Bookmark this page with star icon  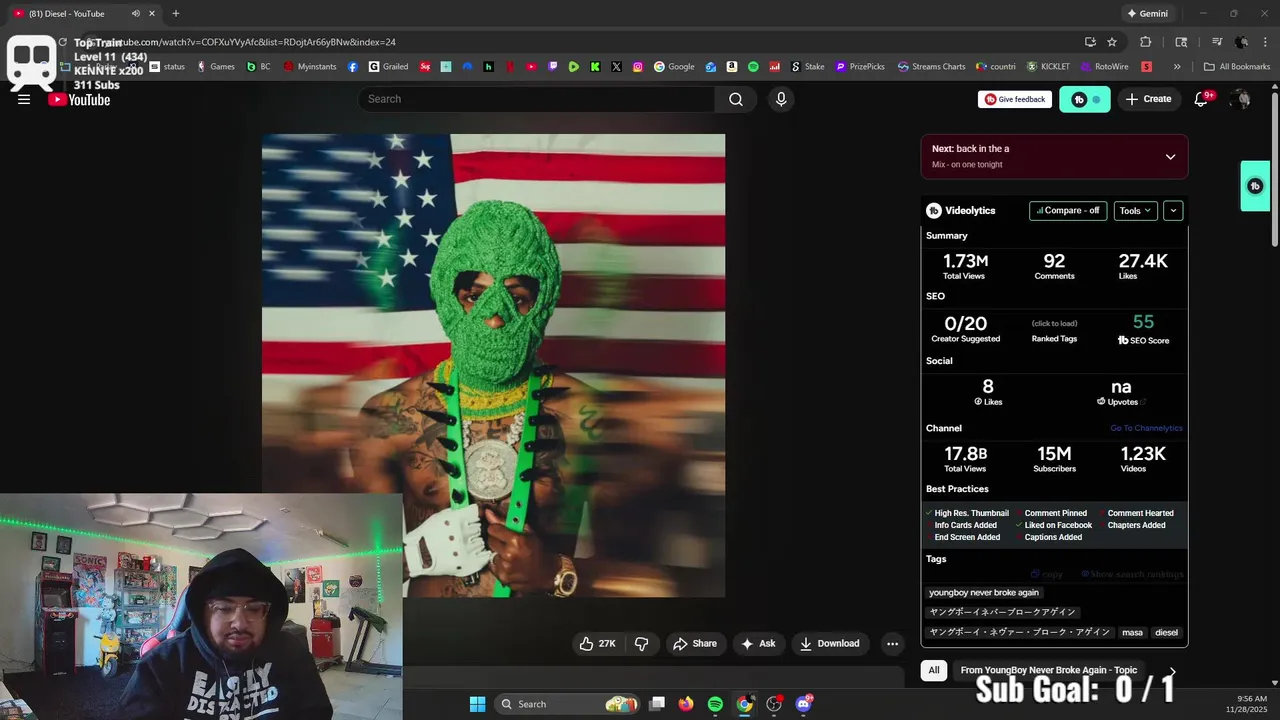(x=1112, y=42)
